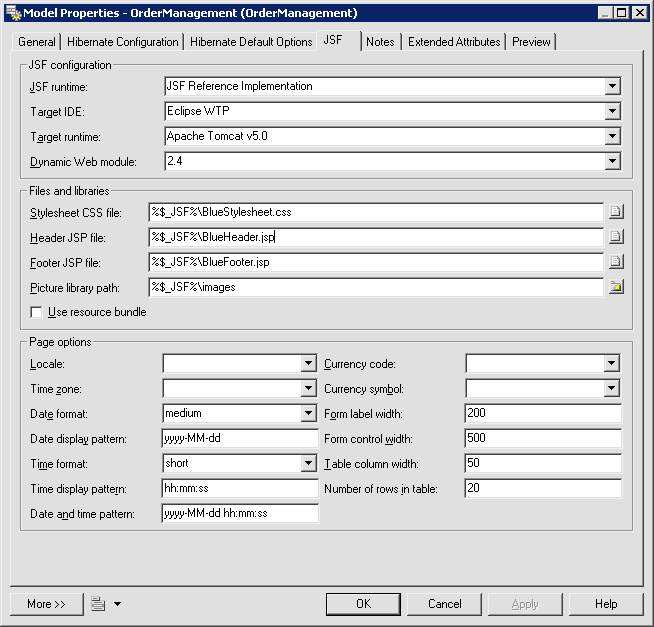
Task: Click the Model Properties title bar icon
Action: tap(14, 13)
